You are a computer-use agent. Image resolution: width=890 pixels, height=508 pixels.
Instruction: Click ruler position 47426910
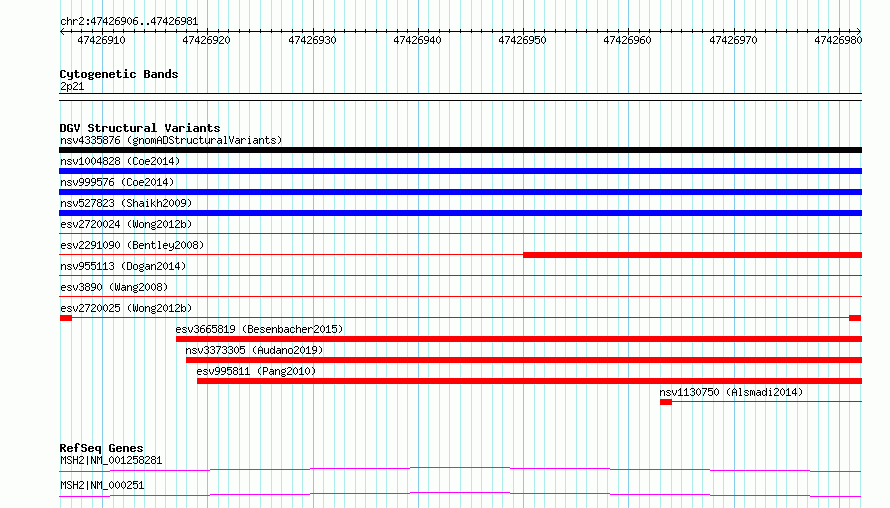101,40
